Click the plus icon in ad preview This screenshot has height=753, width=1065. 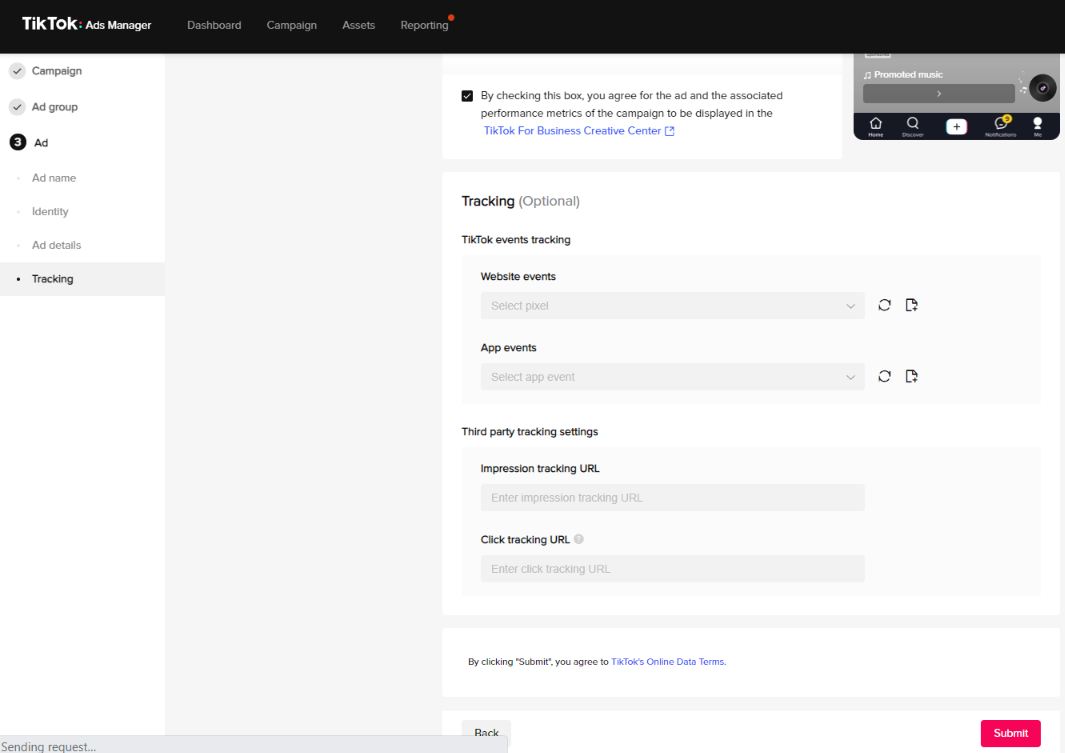(x=956, y=126)
